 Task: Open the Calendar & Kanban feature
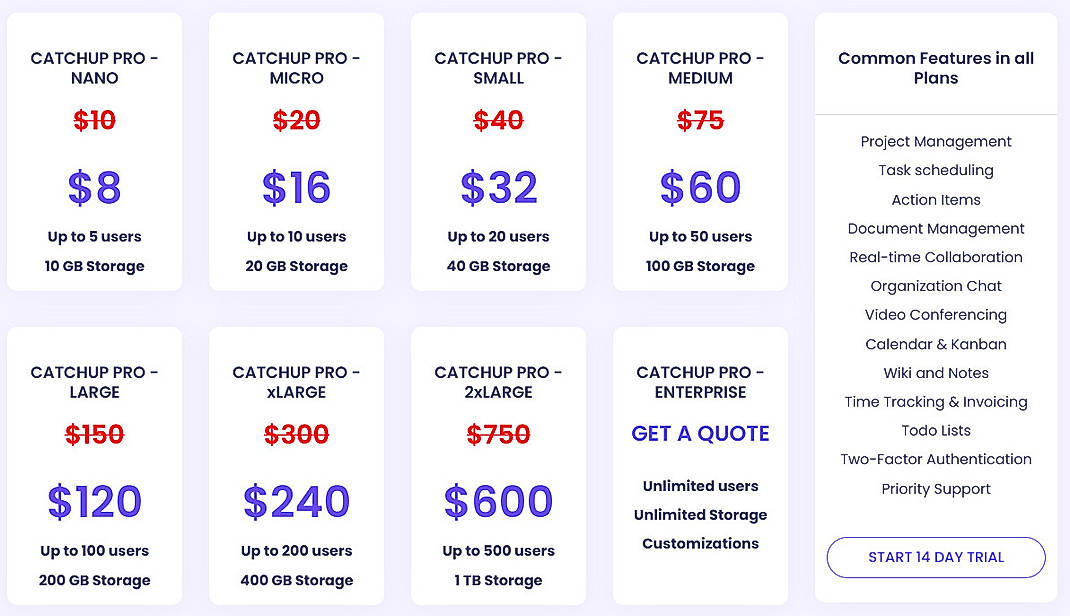coord(935,343)
